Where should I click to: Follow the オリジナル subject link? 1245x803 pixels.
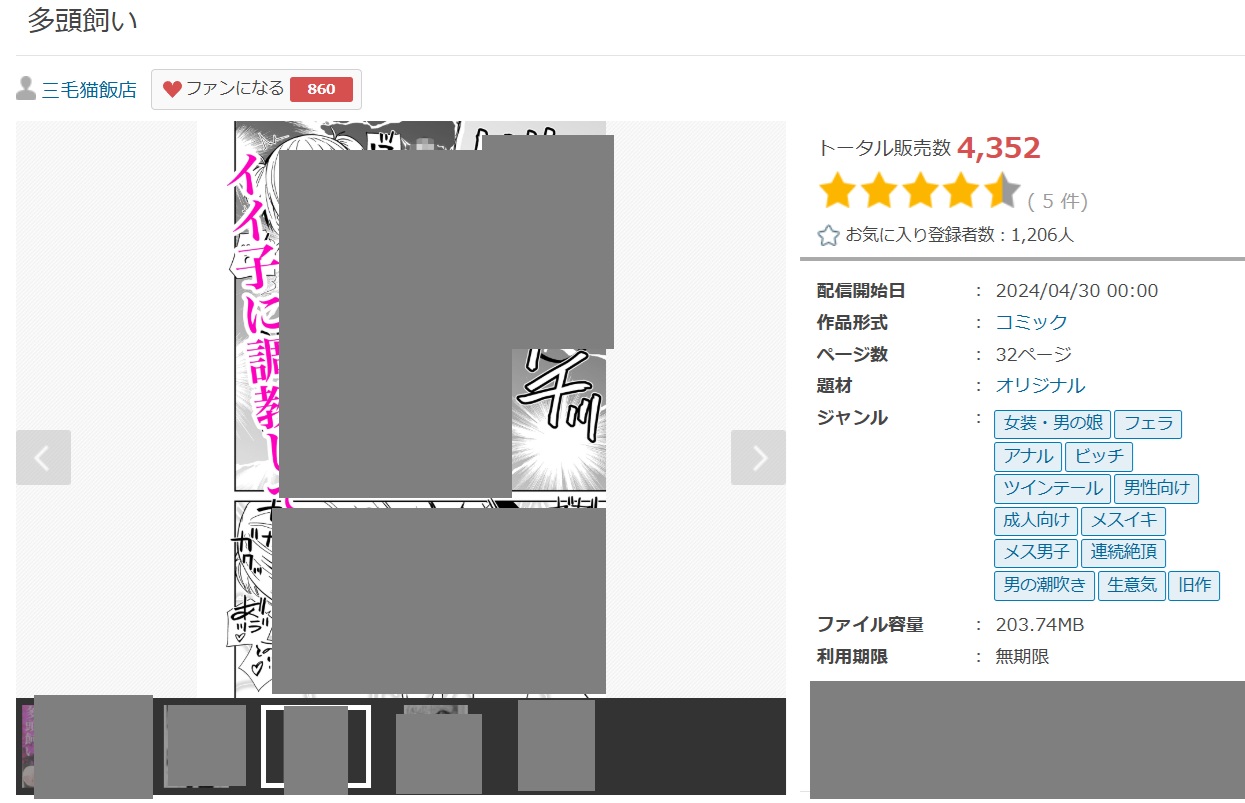(x=1040, y=385)
